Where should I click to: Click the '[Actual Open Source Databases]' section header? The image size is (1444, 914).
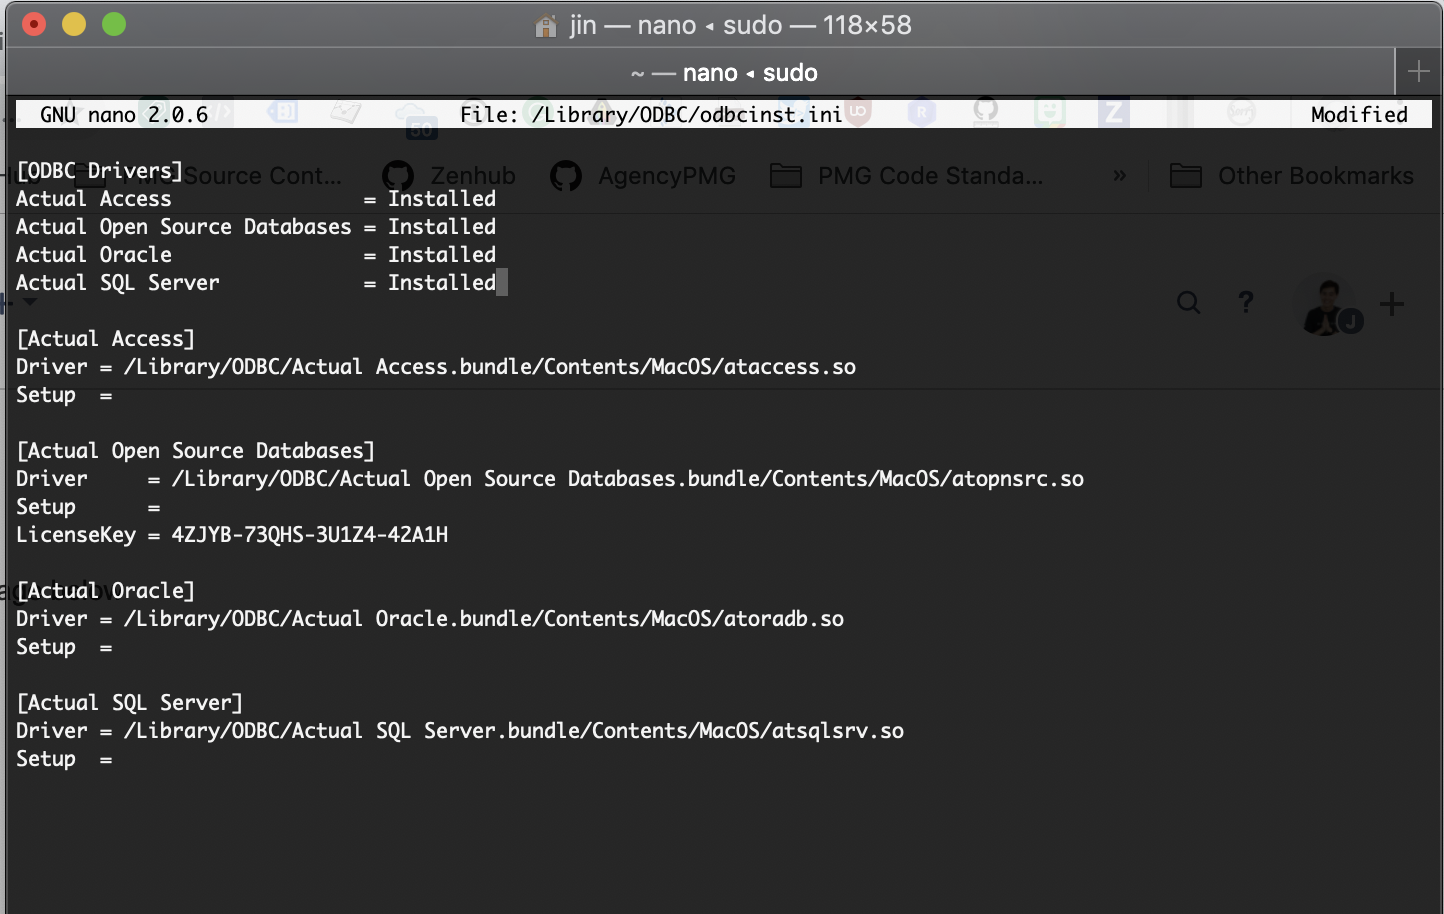coord(196,451)
